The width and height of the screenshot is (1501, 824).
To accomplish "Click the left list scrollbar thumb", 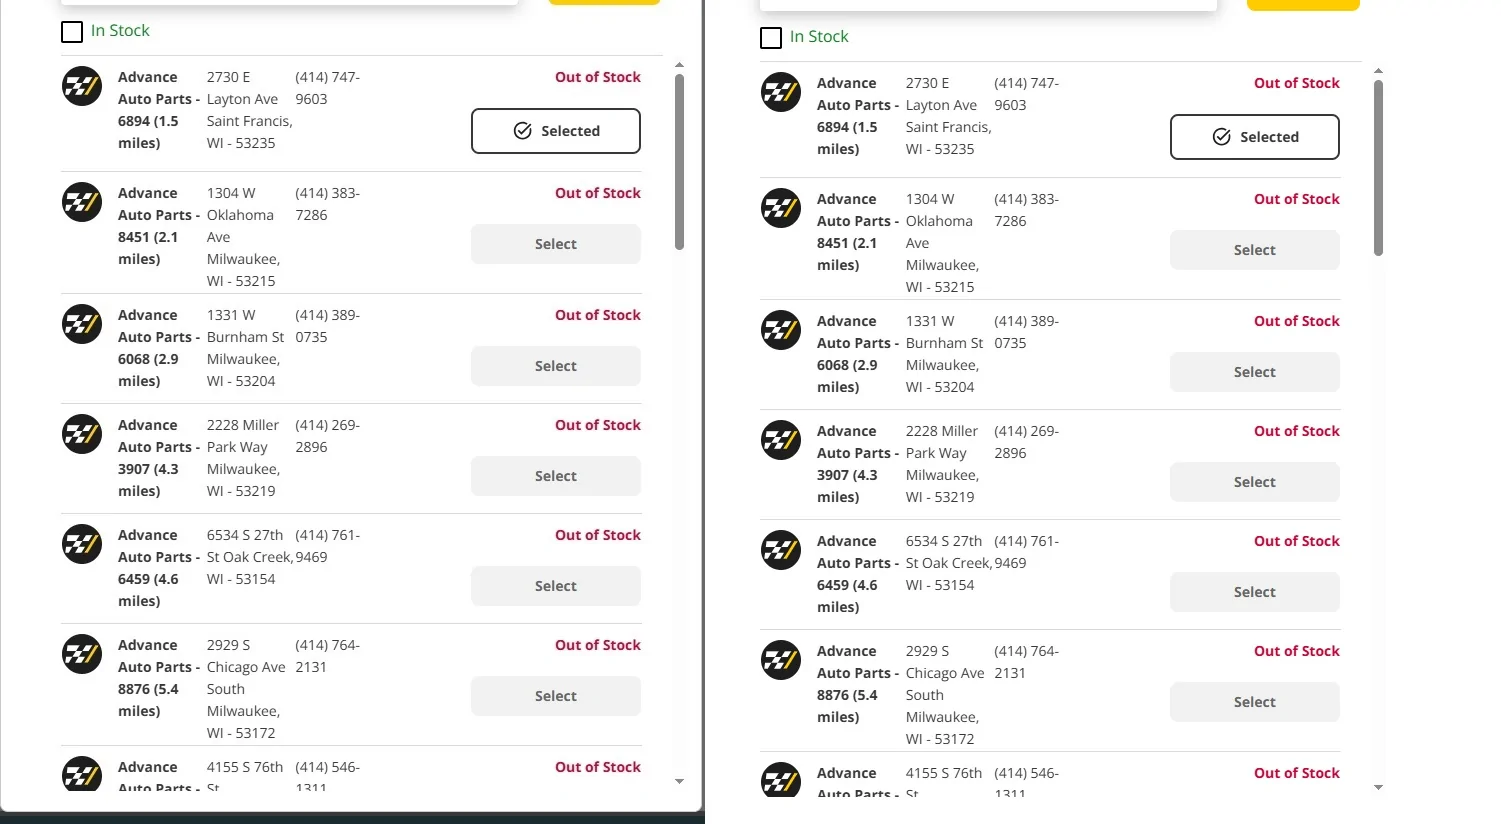I will click(x=679, y=162).
